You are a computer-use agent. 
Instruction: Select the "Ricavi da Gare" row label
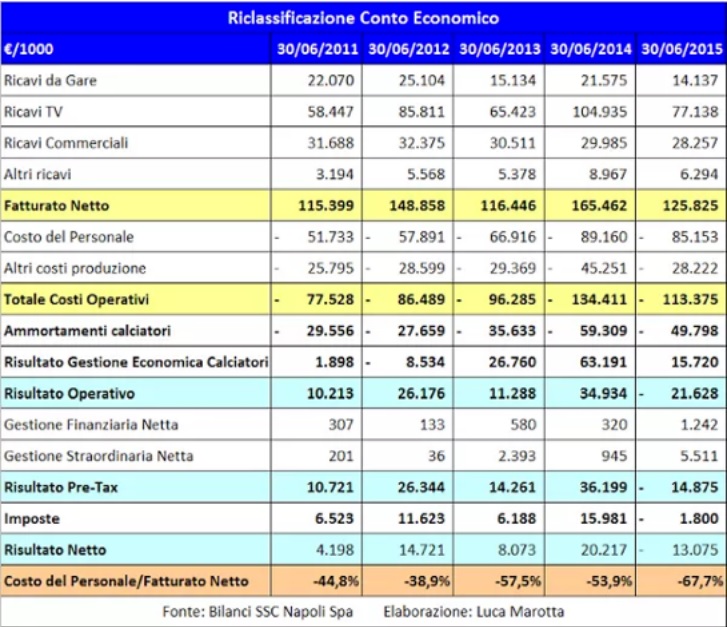(x=51, y=80)
